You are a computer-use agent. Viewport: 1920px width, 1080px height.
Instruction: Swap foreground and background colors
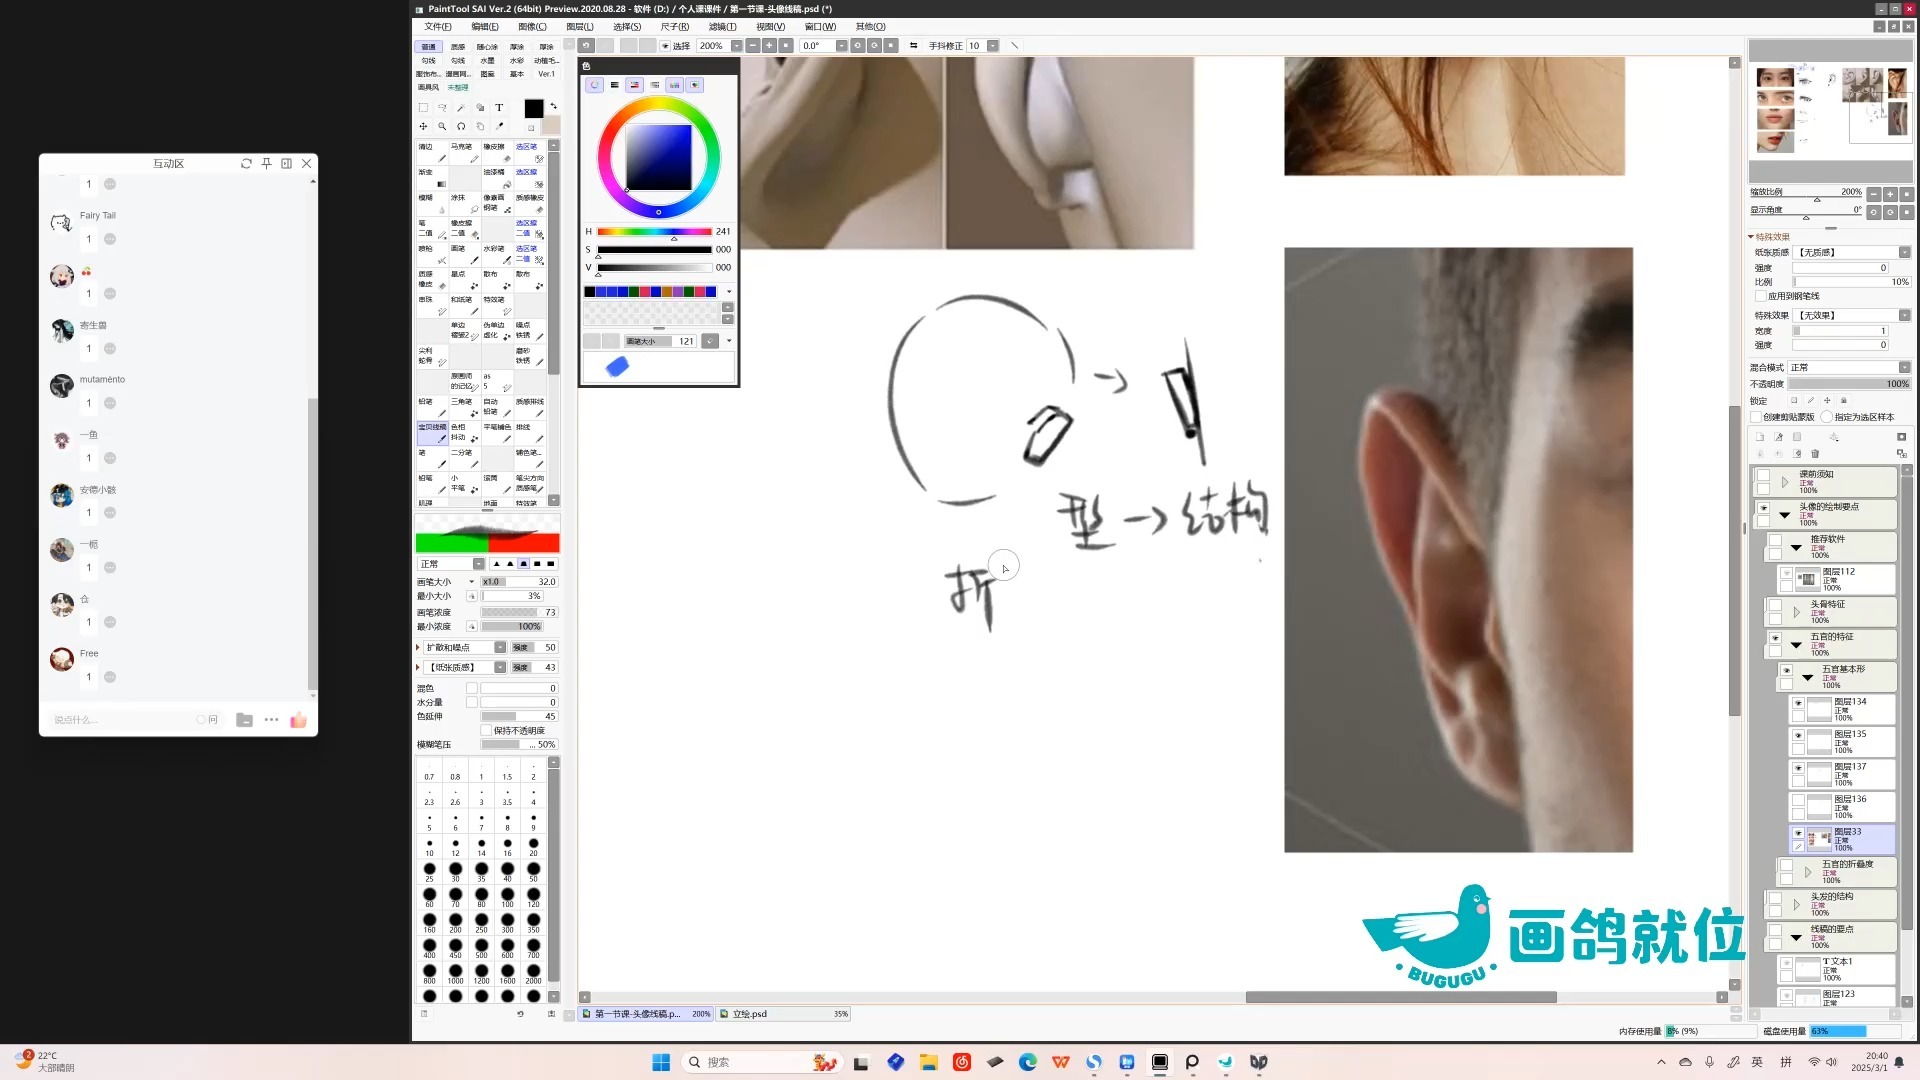point(553,105)
